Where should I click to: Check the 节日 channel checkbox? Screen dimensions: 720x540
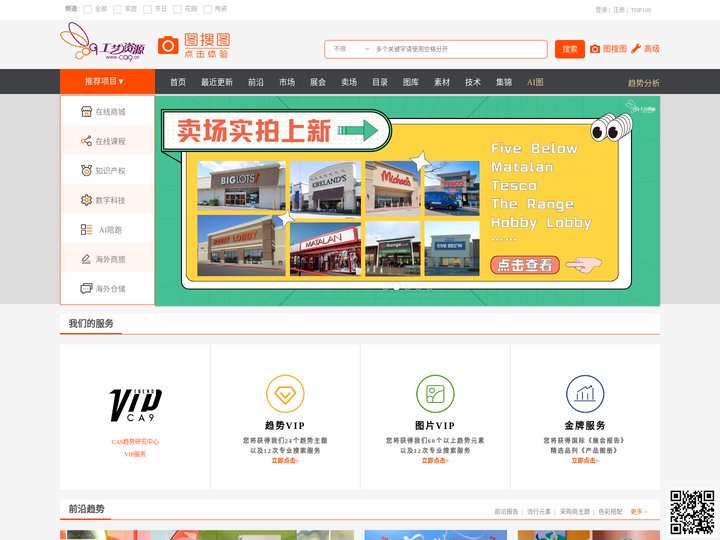[147, 9]
